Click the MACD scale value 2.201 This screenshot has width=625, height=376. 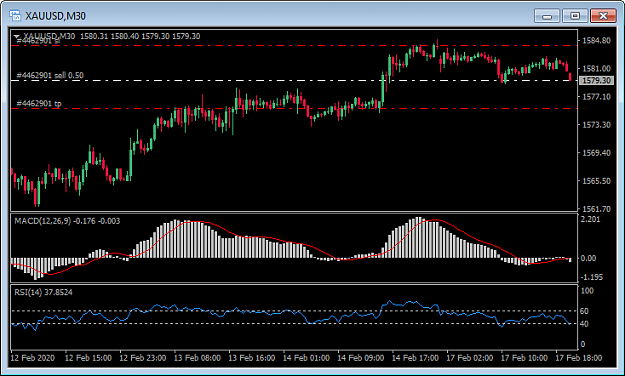590,219
